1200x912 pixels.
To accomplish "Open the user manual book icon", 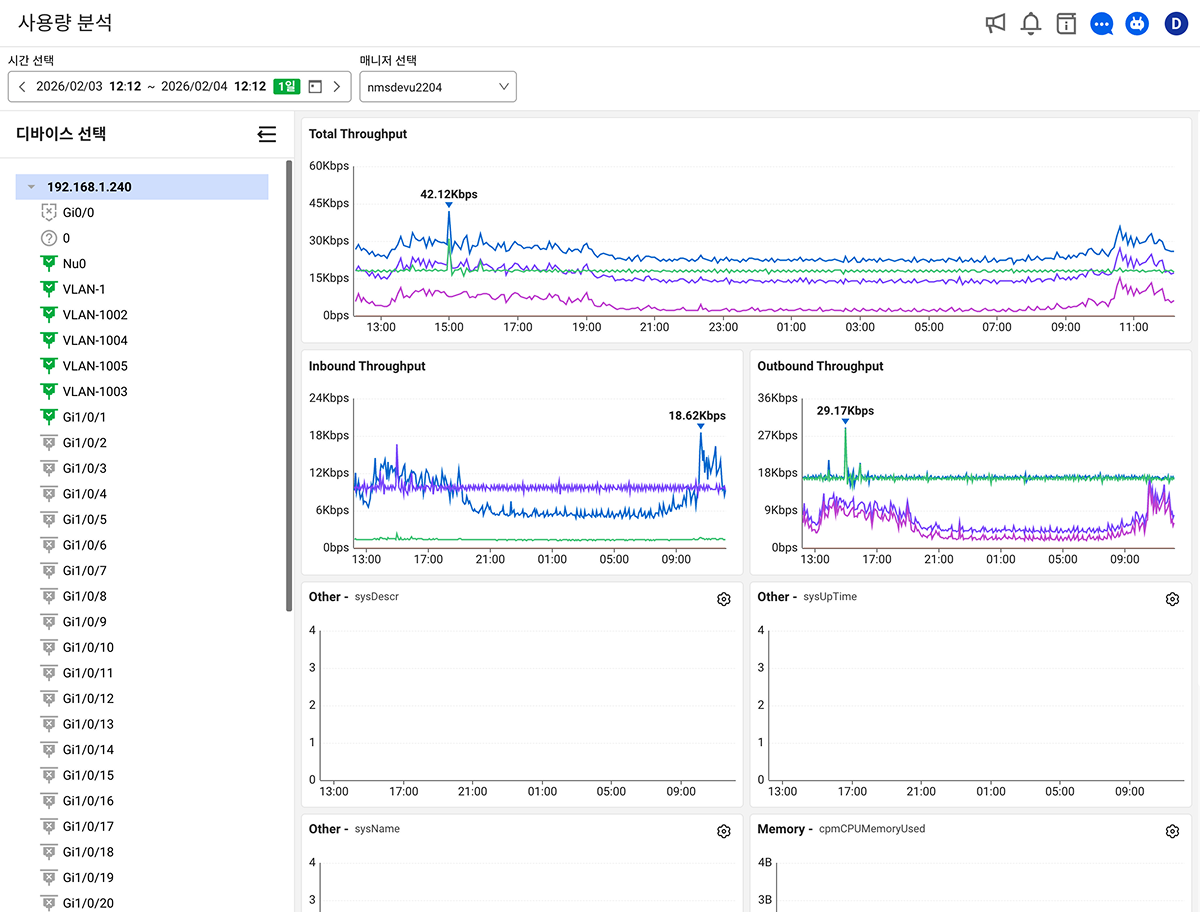I will [1066, 23].
